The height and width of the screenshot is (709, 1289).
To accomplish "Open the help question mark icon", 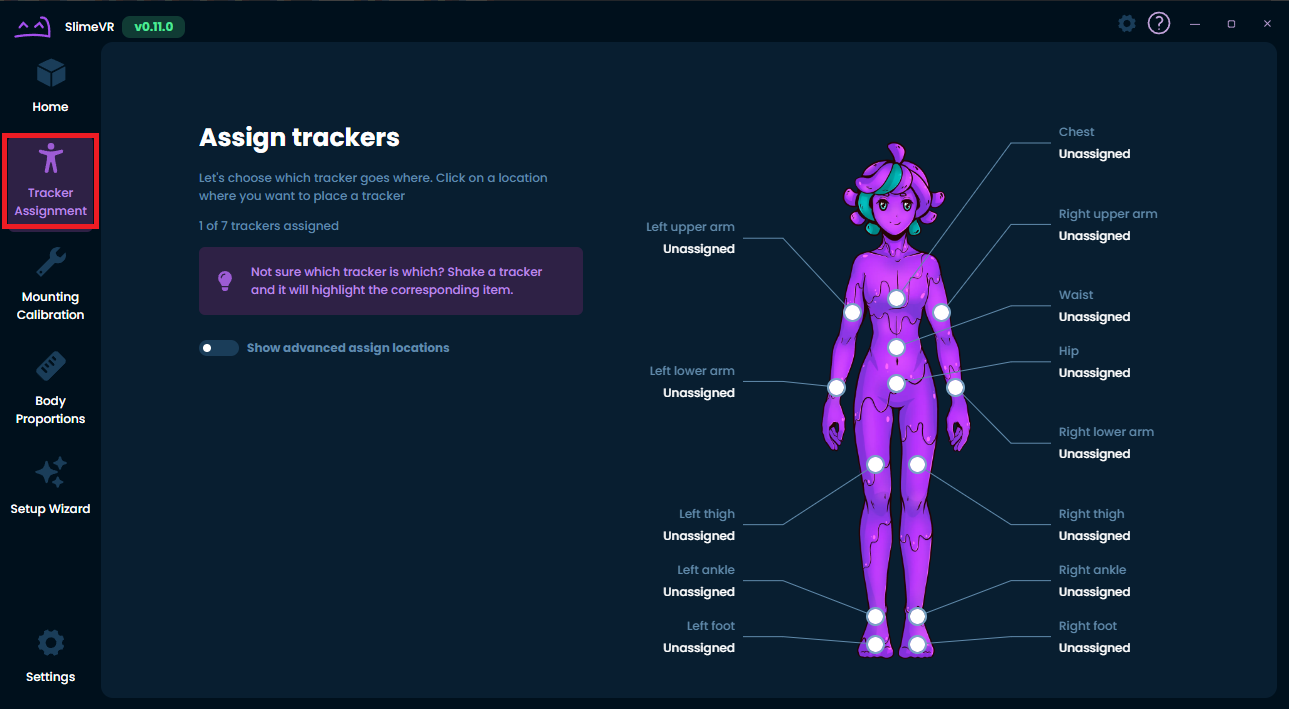I will (1158, 23).
